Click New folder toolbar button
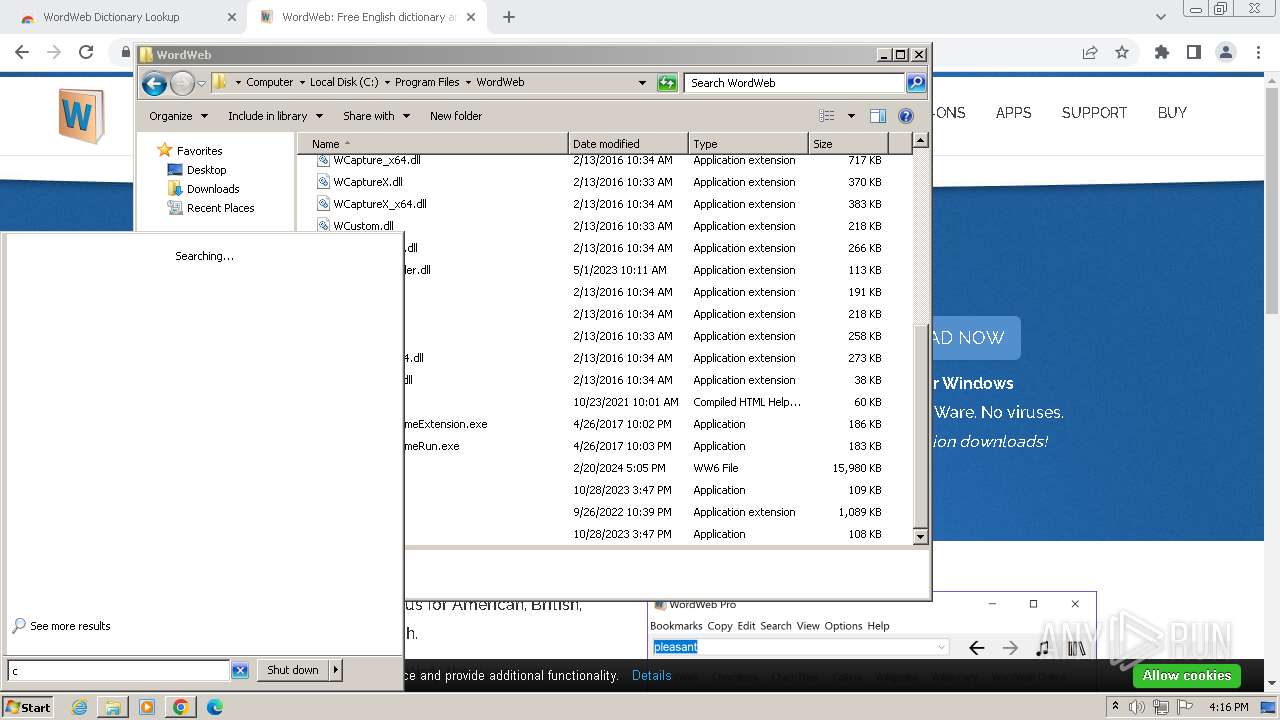 click(x=456, y=116)
